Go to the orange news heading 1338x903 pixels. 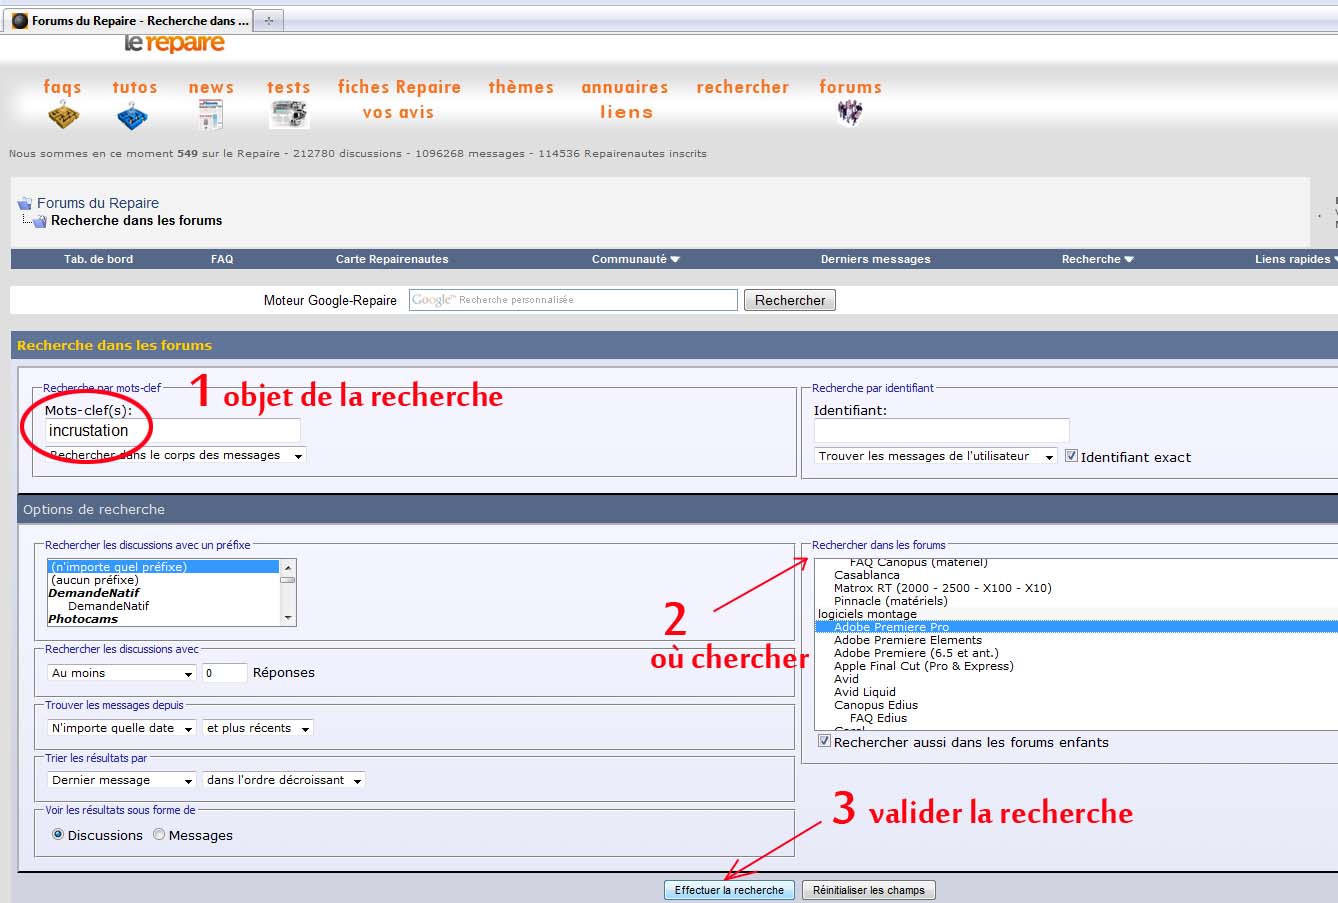pyautogui.click(x=211, y=87)
